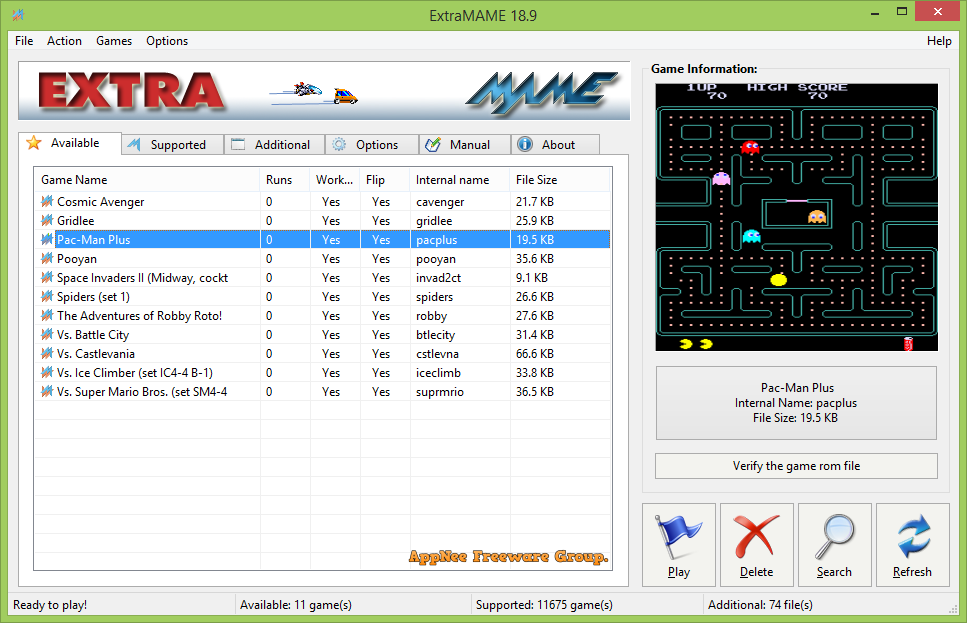Click the window icon on Additional tab
967x623 pixels.
tap(238, 144)
